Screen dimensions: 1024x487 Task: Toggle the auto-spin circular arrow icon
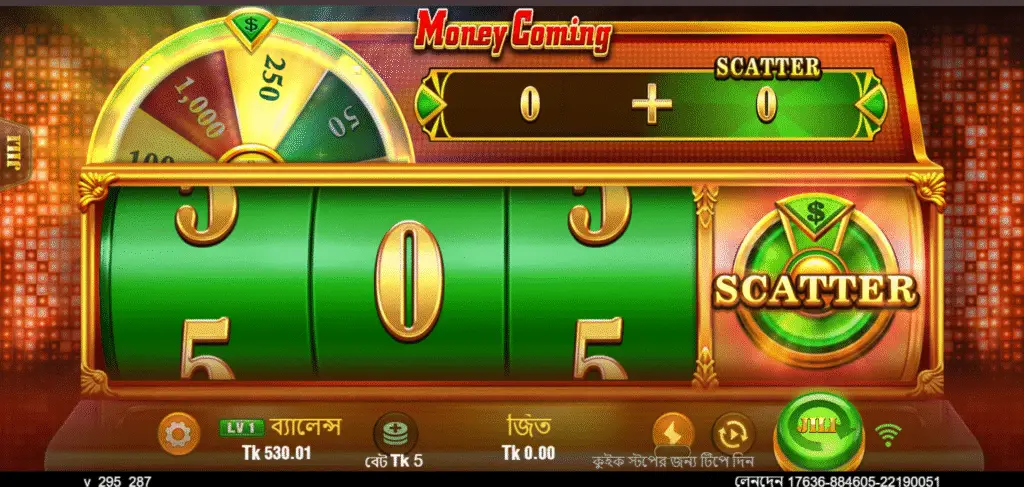[x=733, y=433]
